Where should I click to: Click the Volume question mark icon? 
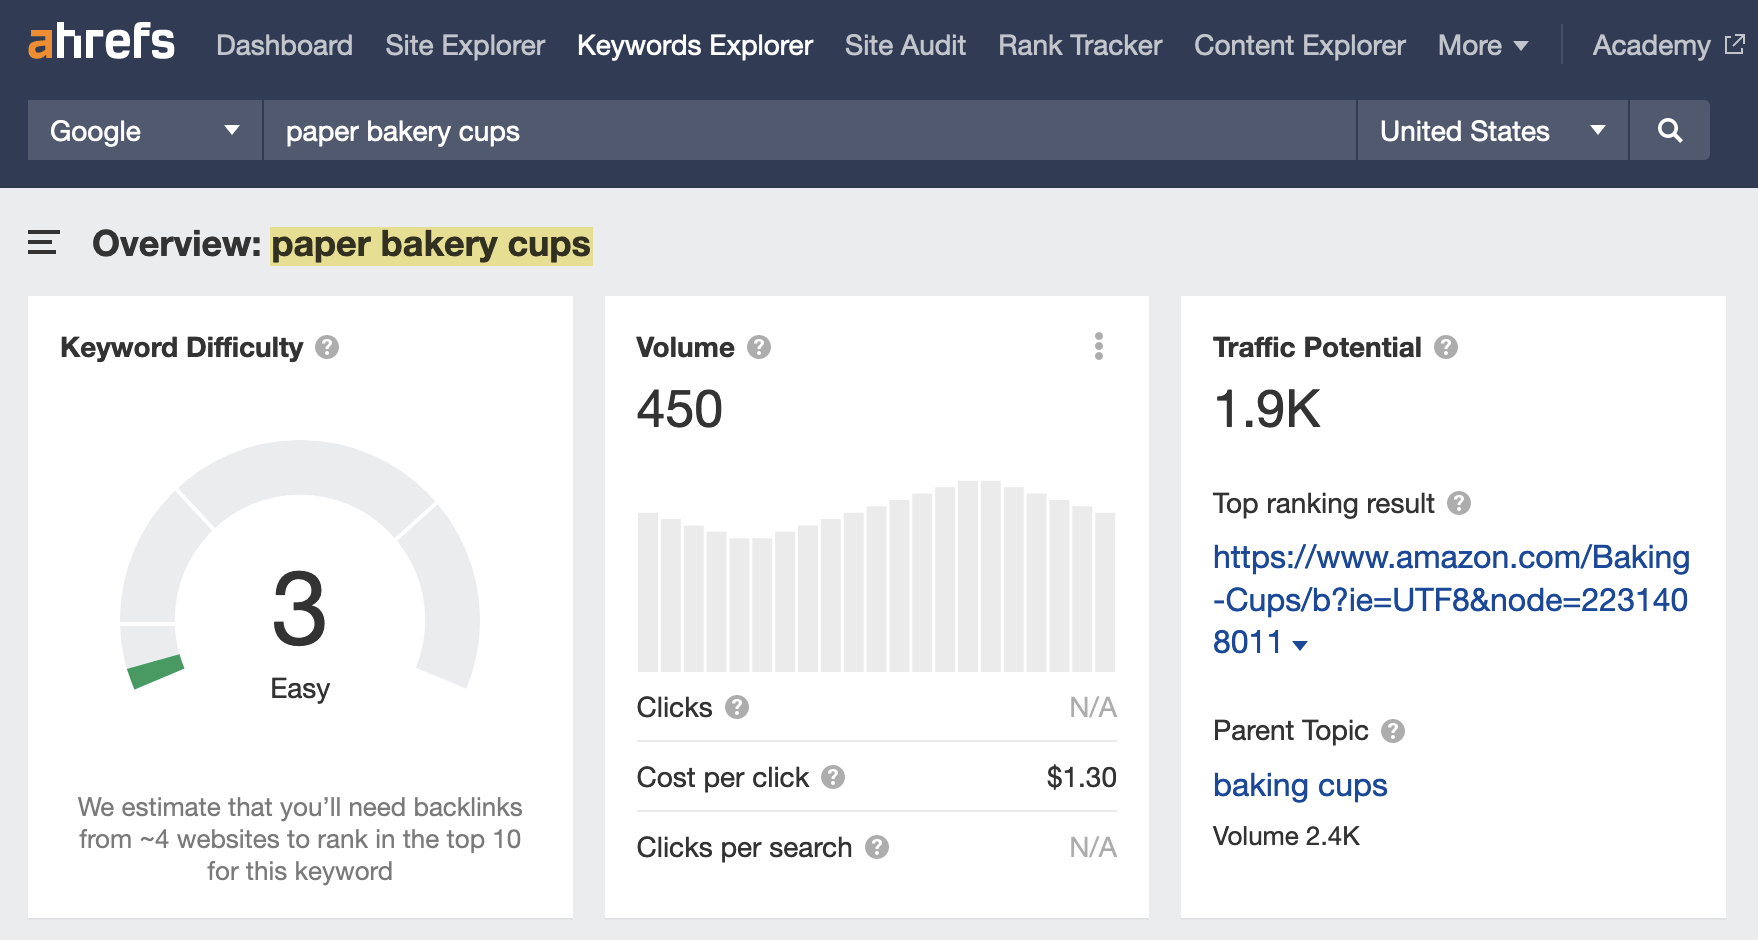(758, 347)
